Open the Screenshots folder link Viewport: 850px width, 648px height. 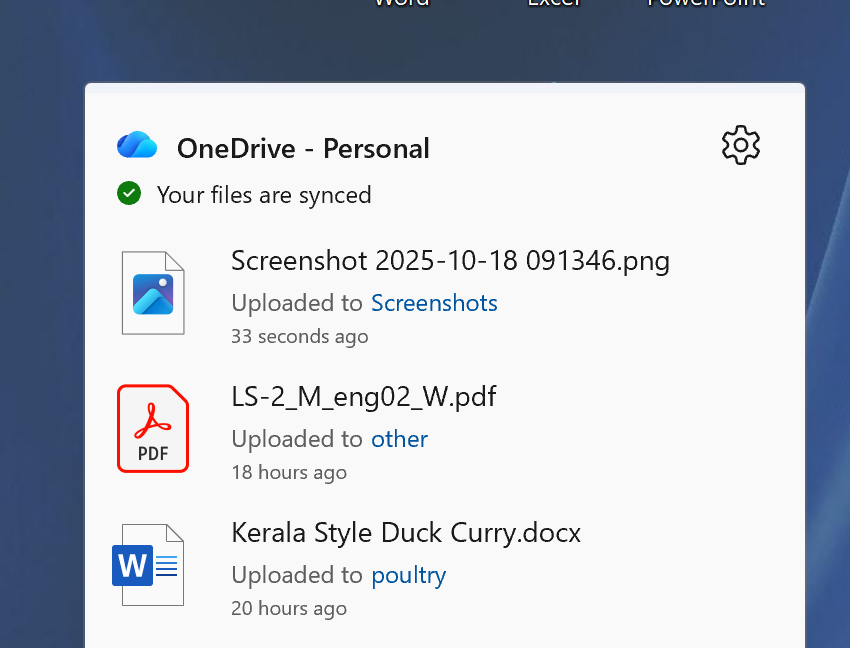(x=434, y=303)
